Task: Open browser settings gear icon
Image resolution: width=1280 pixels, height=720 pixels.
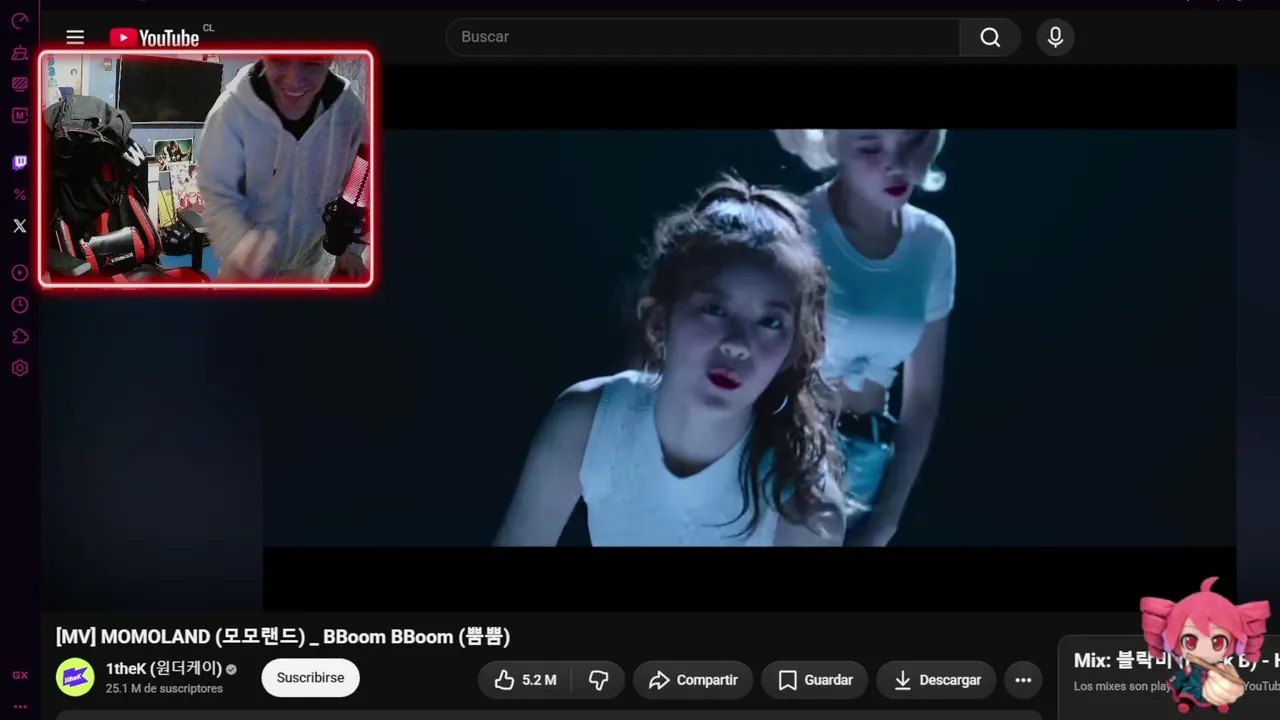Action: 19,368
